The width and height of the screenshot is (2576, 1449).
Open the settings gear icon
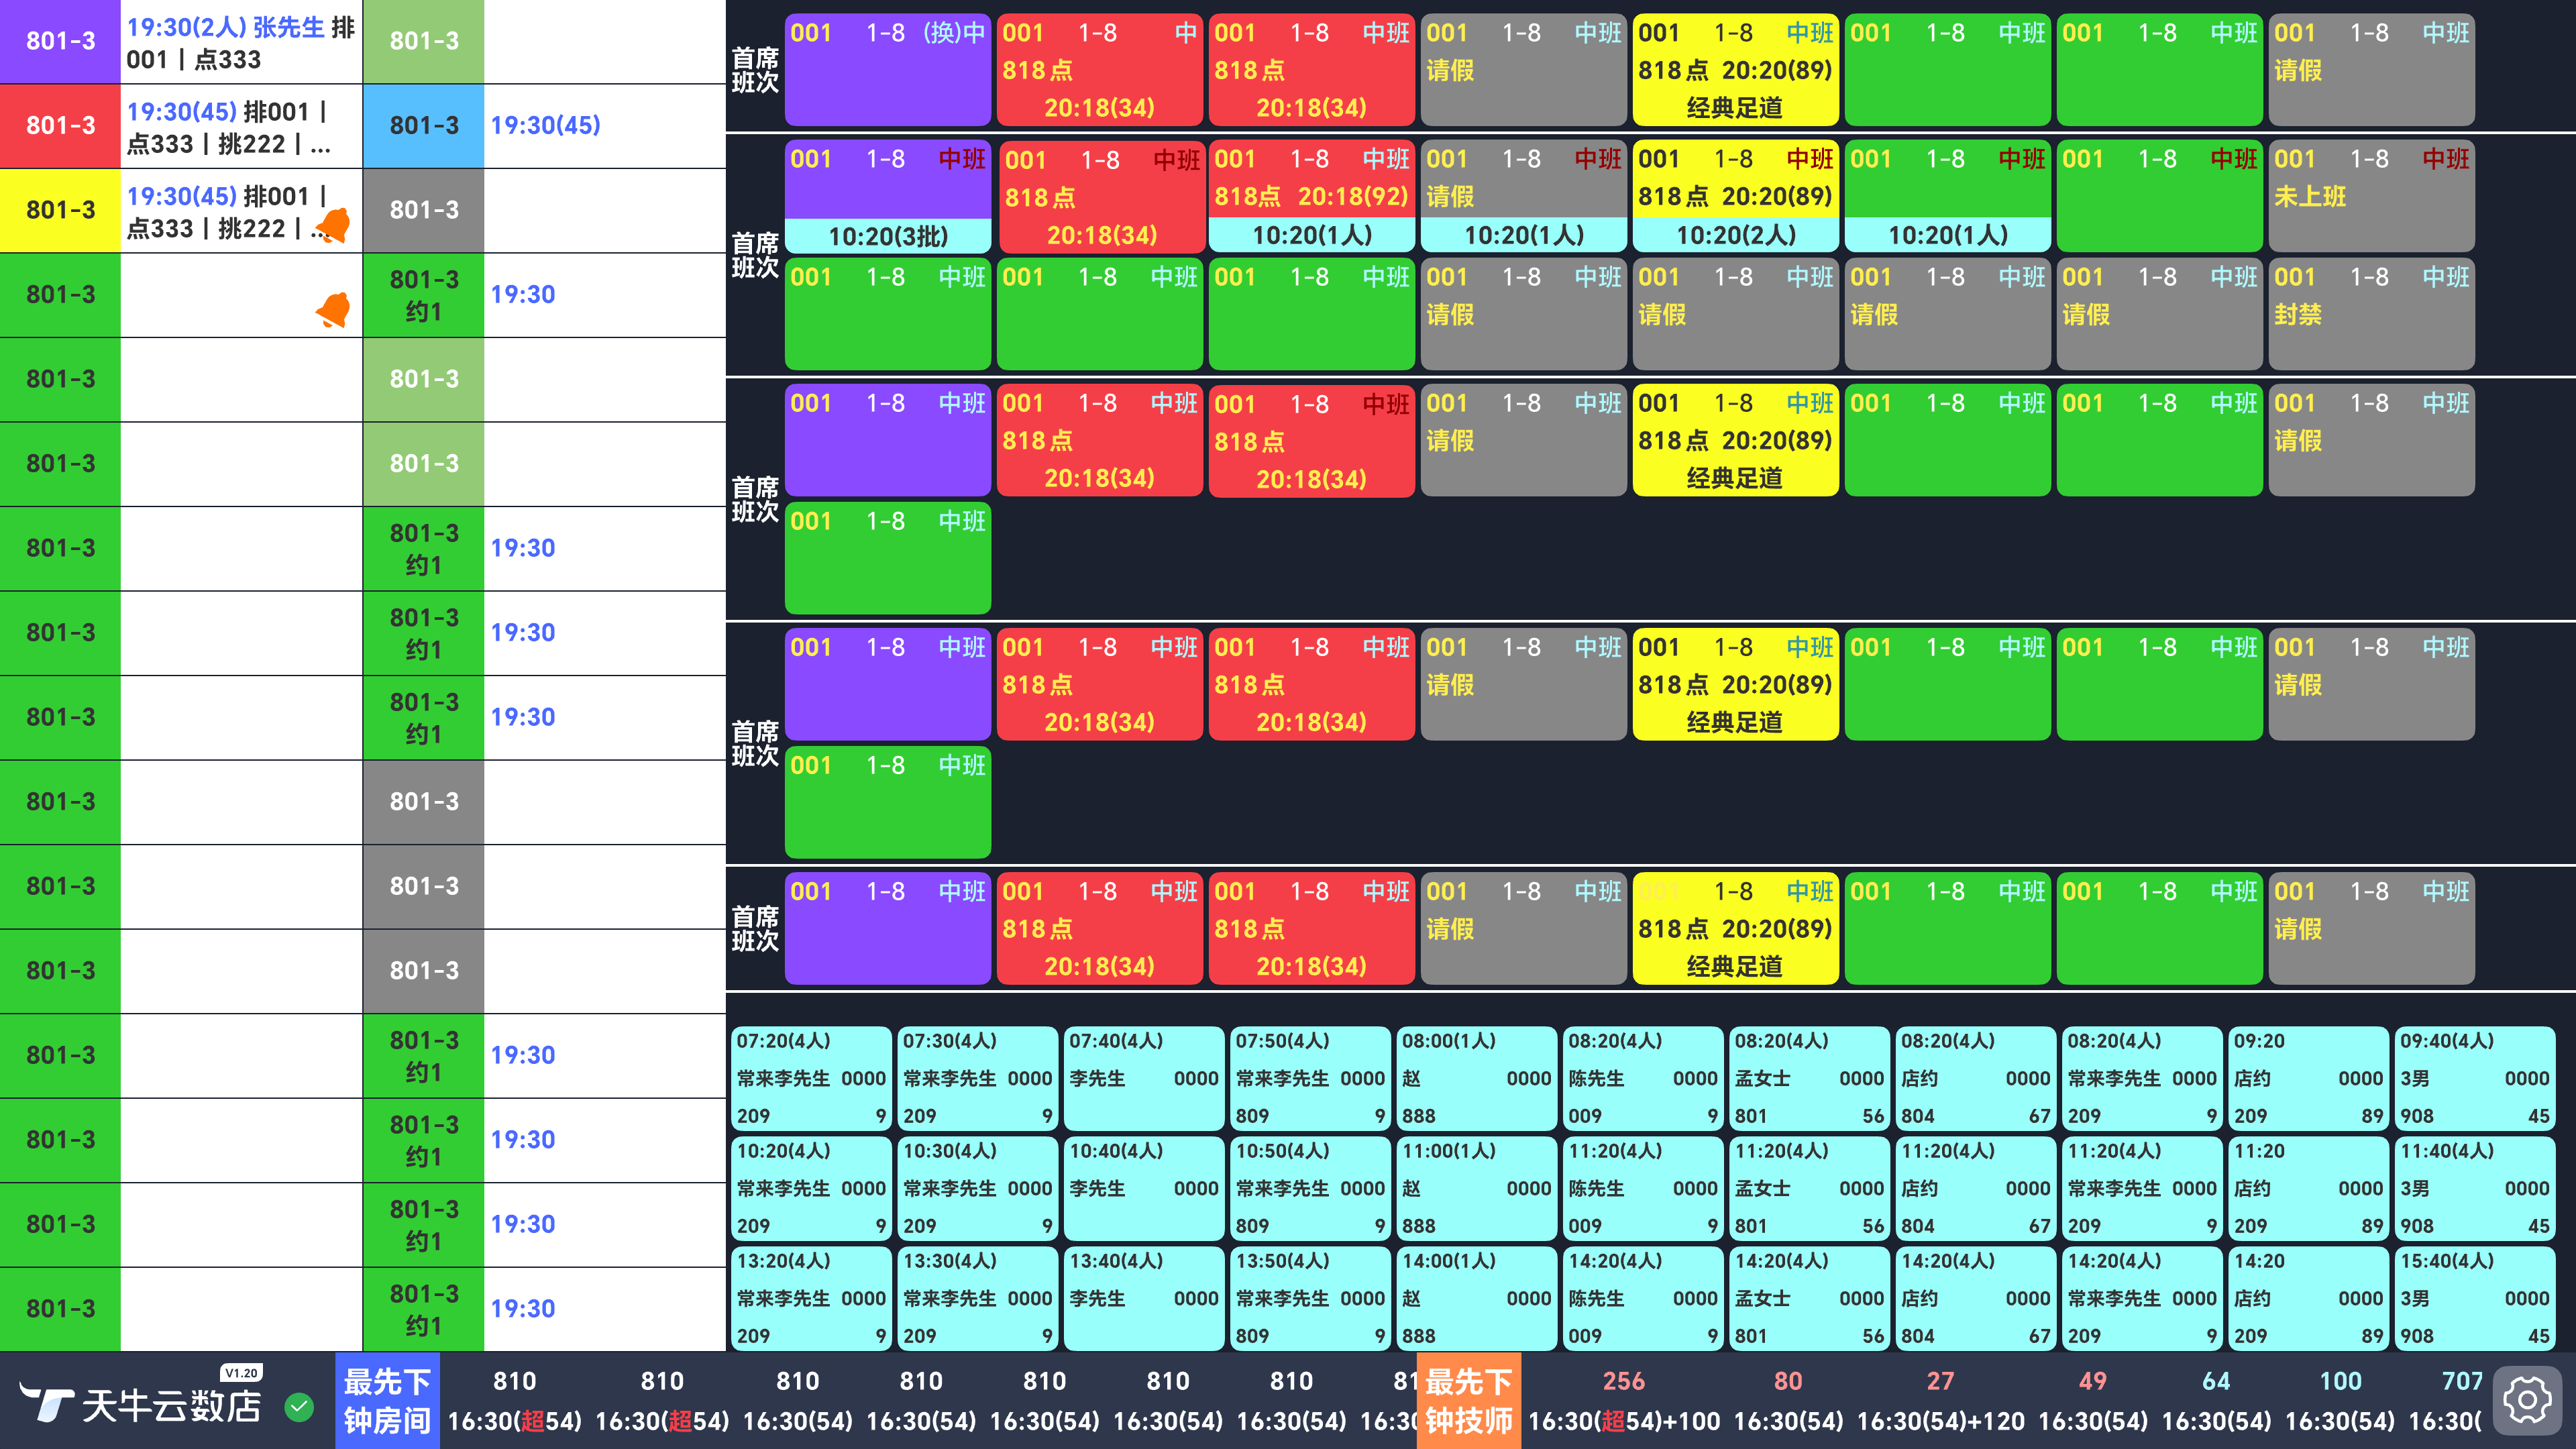(x=2527, y=1400)
